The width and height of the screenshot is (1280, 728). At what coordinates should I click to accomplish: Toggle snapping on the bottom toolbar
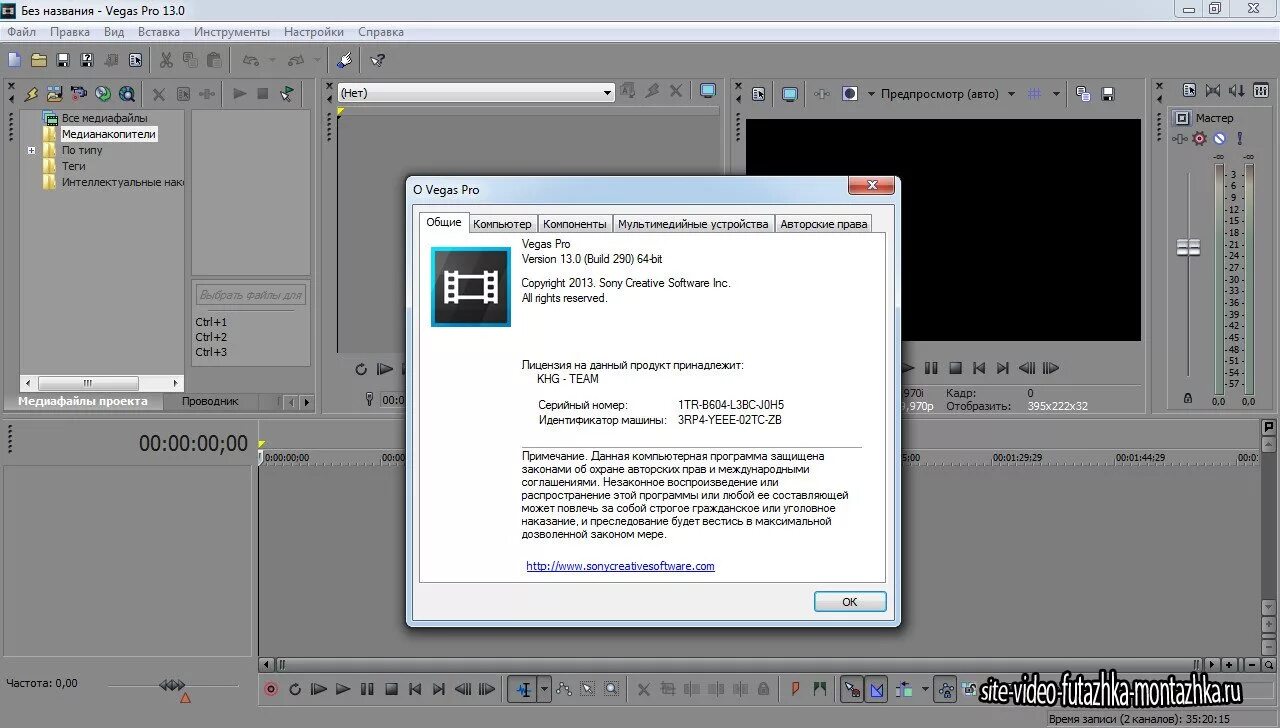coord(851,689)
